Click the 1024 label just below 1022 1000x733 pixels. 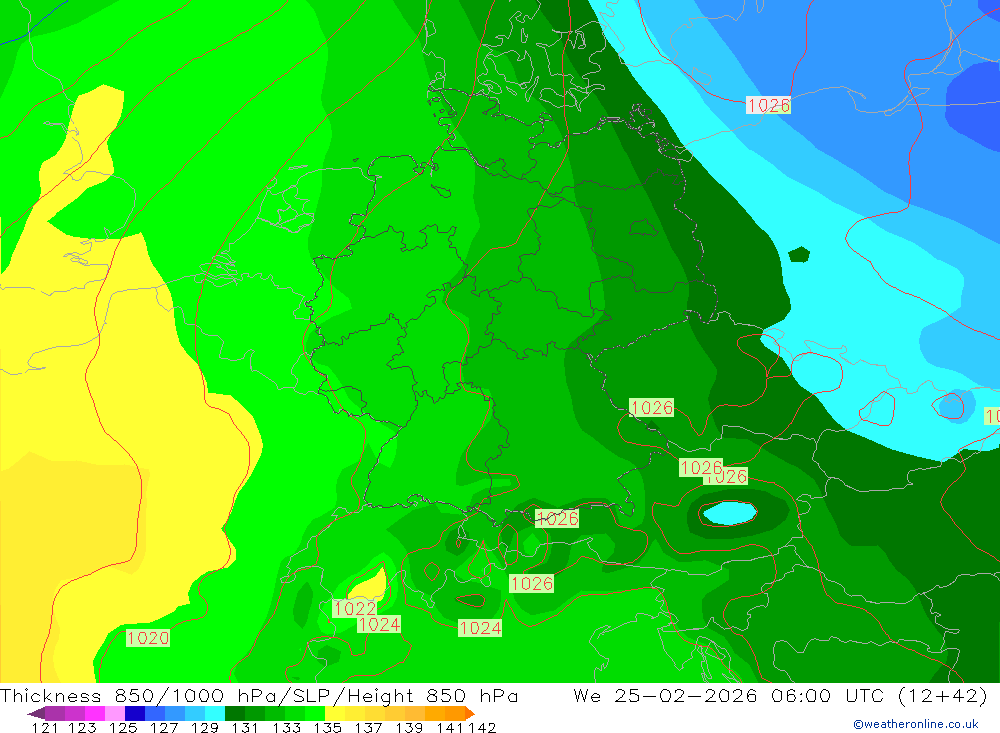tap(379, 624)
